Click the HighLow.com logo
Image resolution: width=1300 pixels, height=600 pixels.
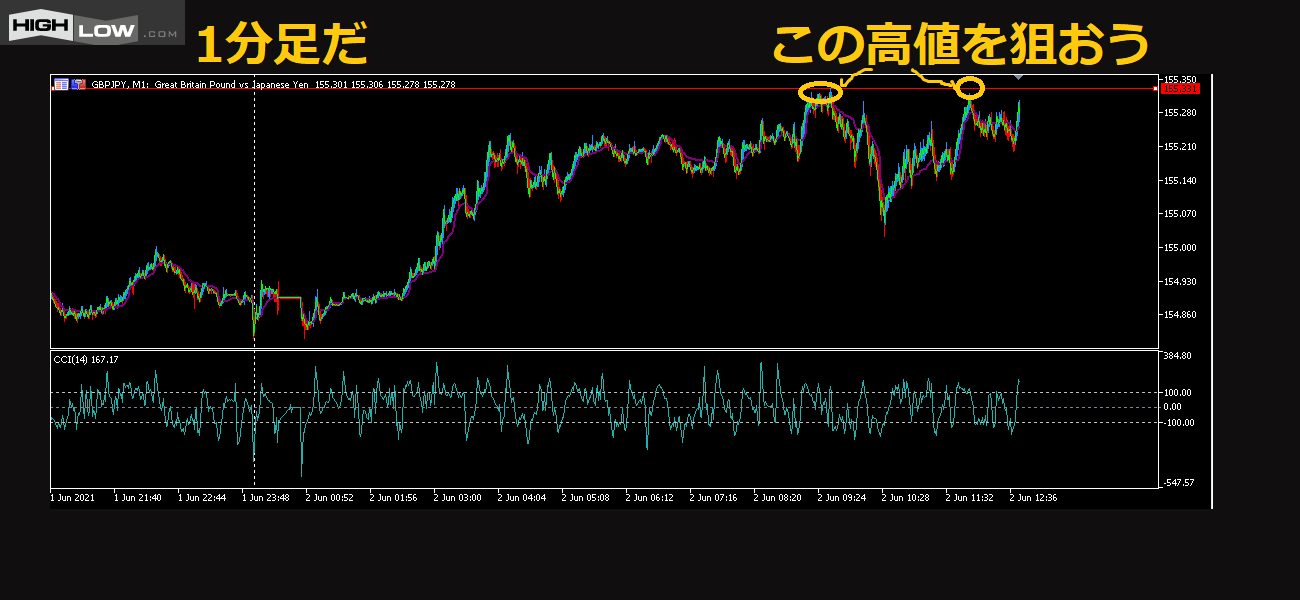coord(92,23)
